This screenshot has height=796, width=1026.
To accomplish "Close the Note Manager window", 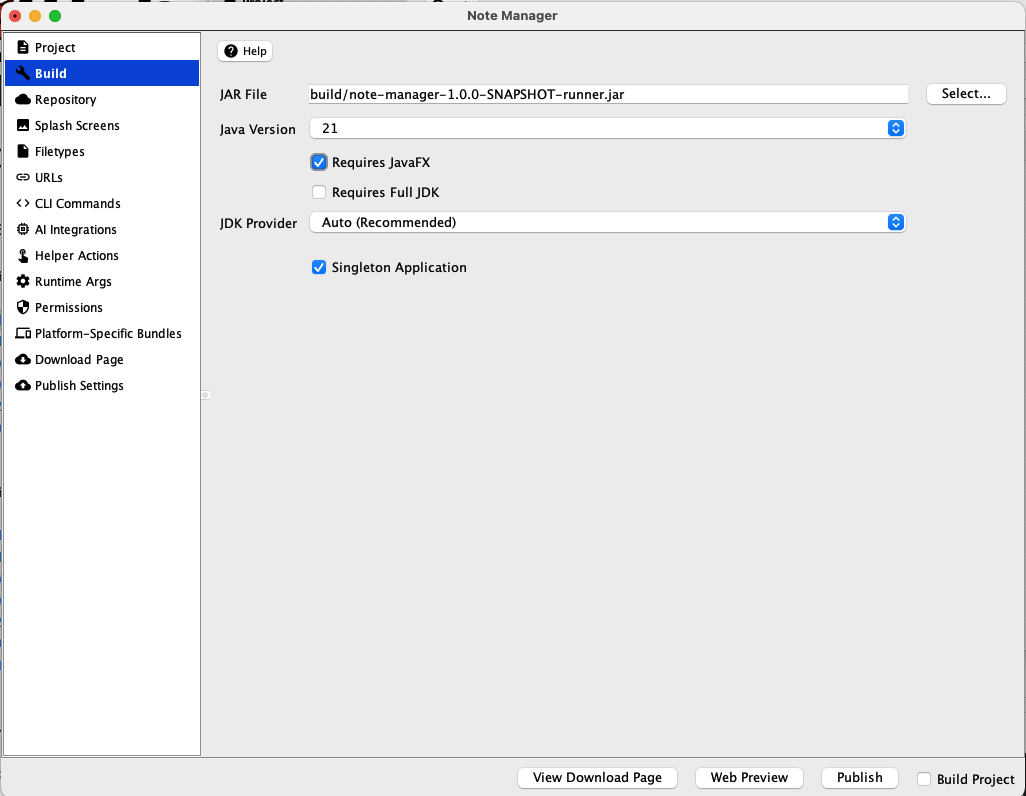I will (x=15, y=16).
